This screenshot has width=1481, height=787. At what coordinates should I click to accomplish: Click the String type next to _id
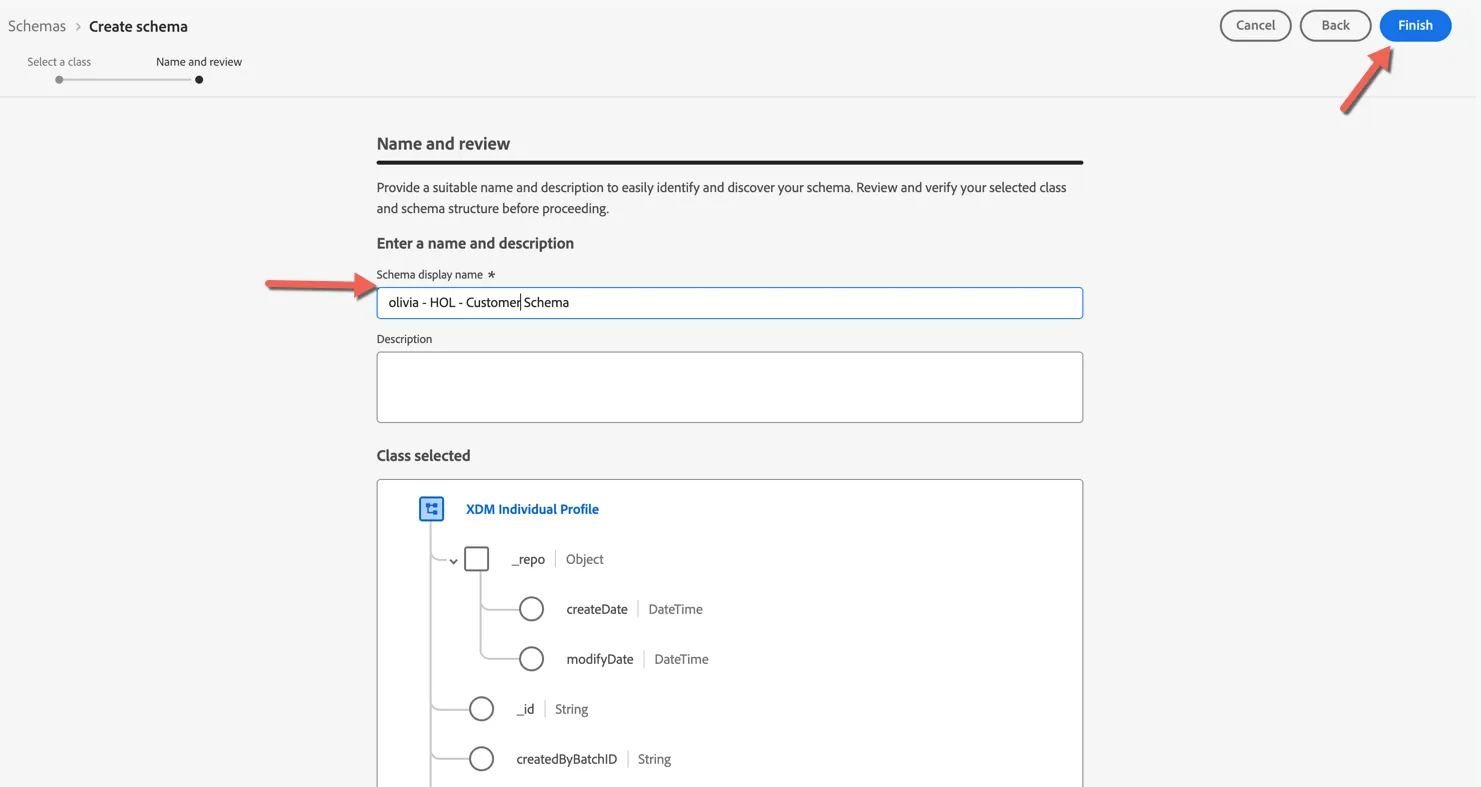click(571, 709)
